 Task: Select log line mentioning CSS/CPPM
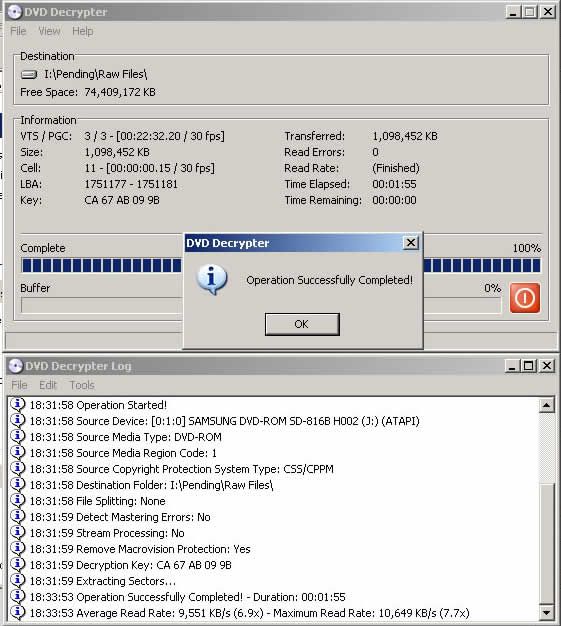click(181, 469)
